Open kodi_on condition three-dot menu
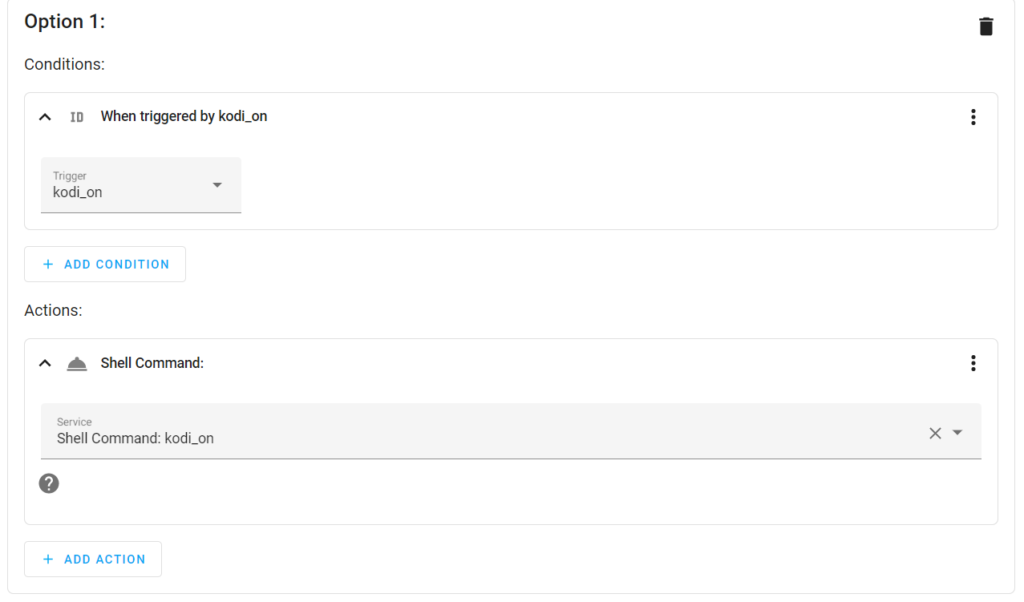Image resolution: width=1024 pixels, height=602 pixels. point(973,117)
